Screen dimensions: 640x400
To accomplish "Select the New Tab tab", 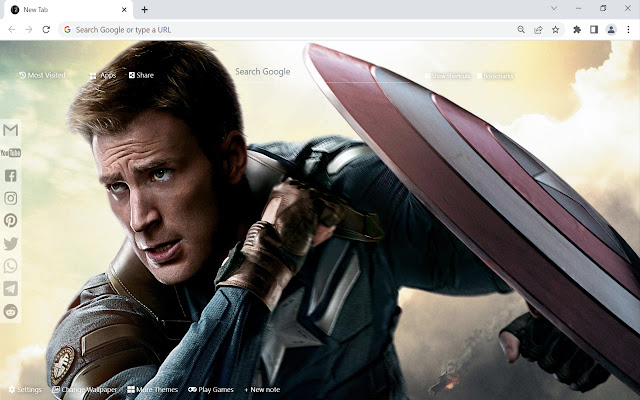I will tap(69, 9).
